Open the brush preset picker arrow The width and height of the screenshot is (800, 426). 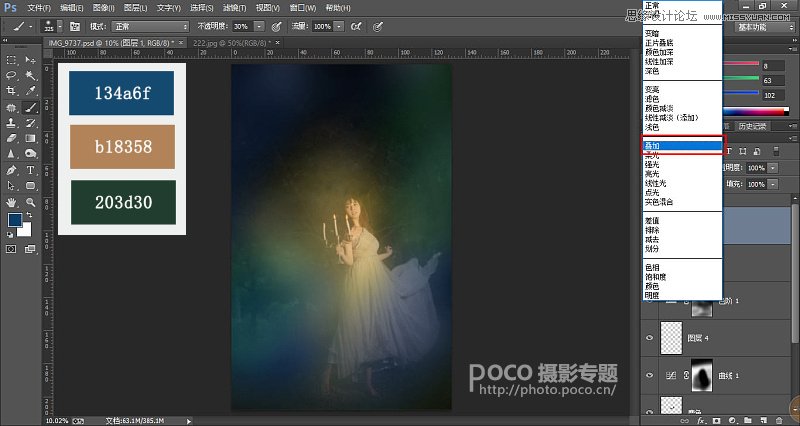tap(60, 27)
